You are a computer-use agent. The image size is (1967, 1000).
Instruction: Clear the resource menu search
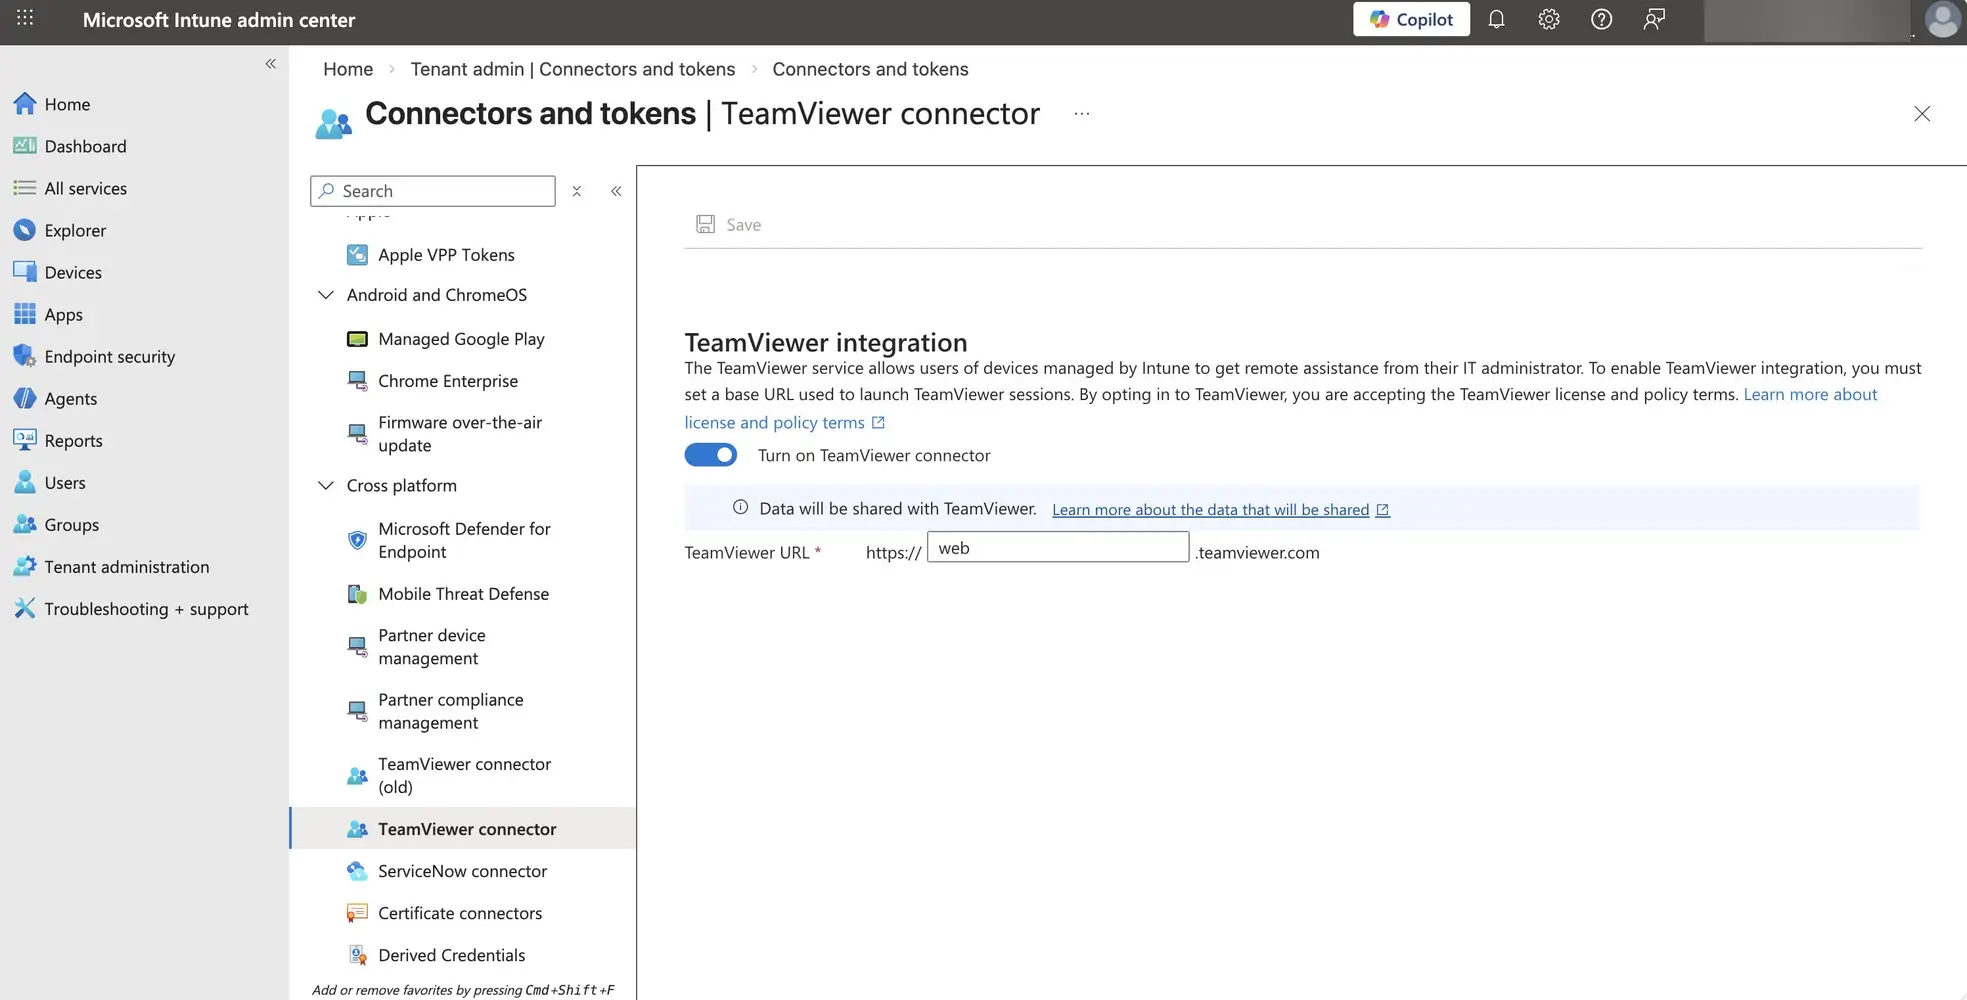point(576,191)
